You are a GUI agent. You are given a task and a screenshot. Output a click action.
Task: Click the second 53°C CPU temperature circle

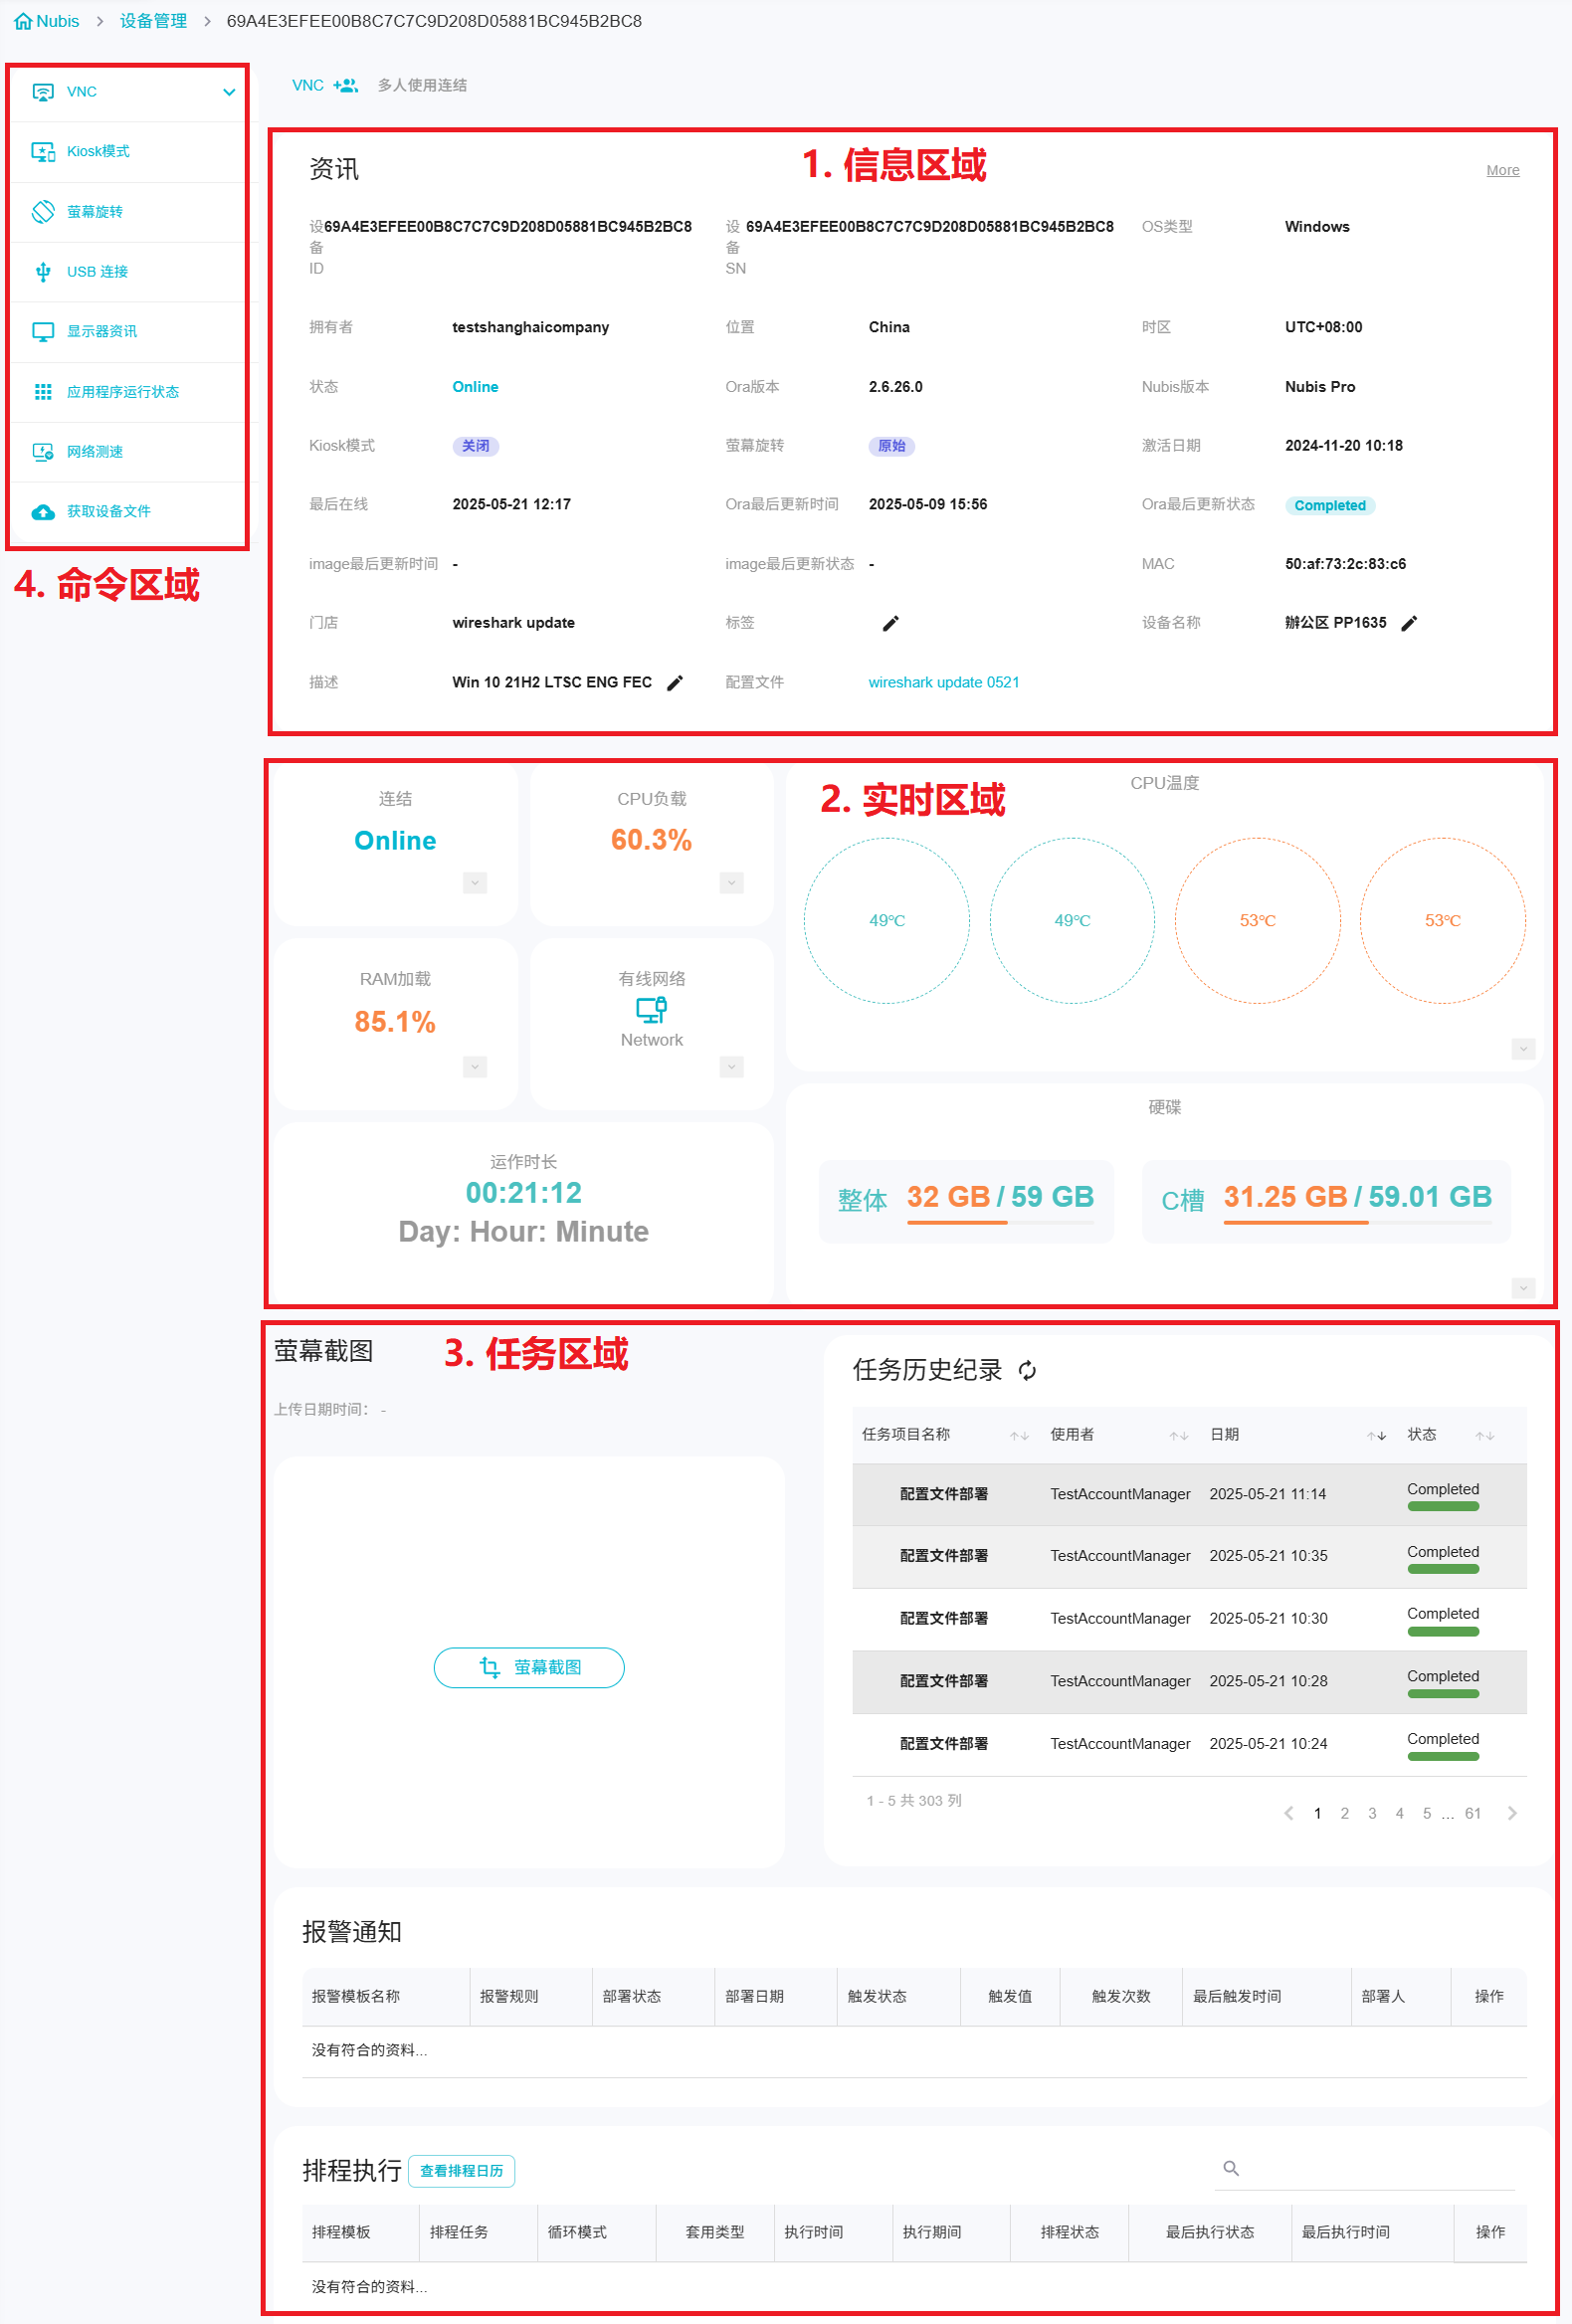(x=1442, y=920)
